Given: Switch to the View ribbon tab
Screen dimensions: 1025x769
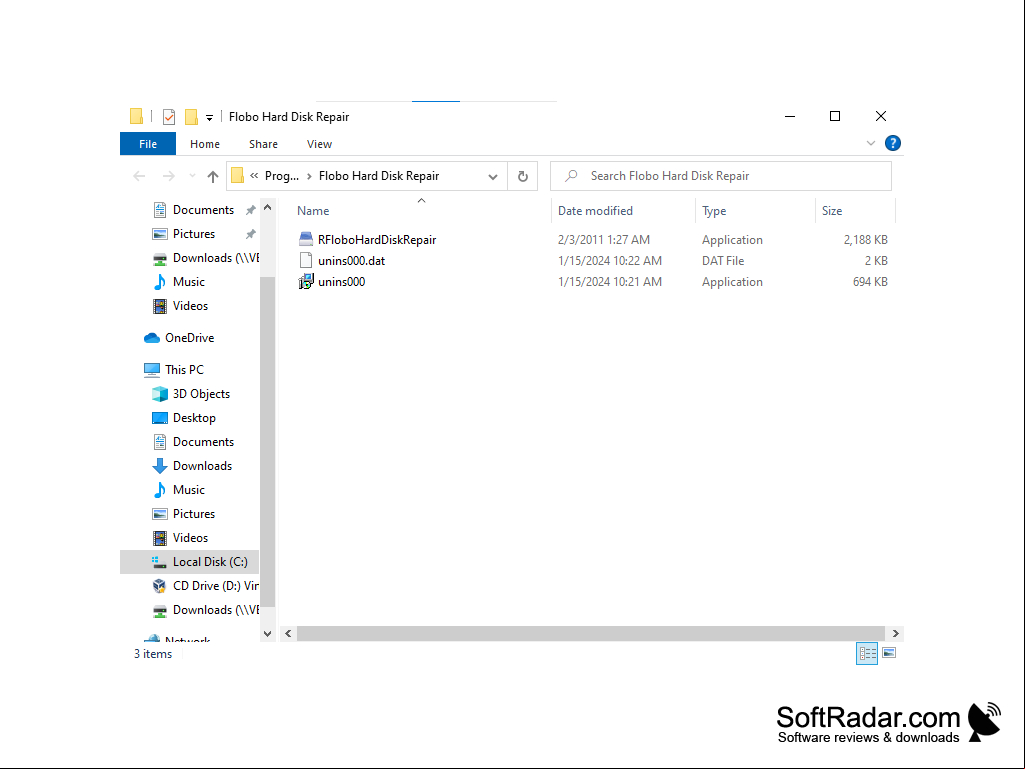Looking at the screenshot, I should coord(319,144).
